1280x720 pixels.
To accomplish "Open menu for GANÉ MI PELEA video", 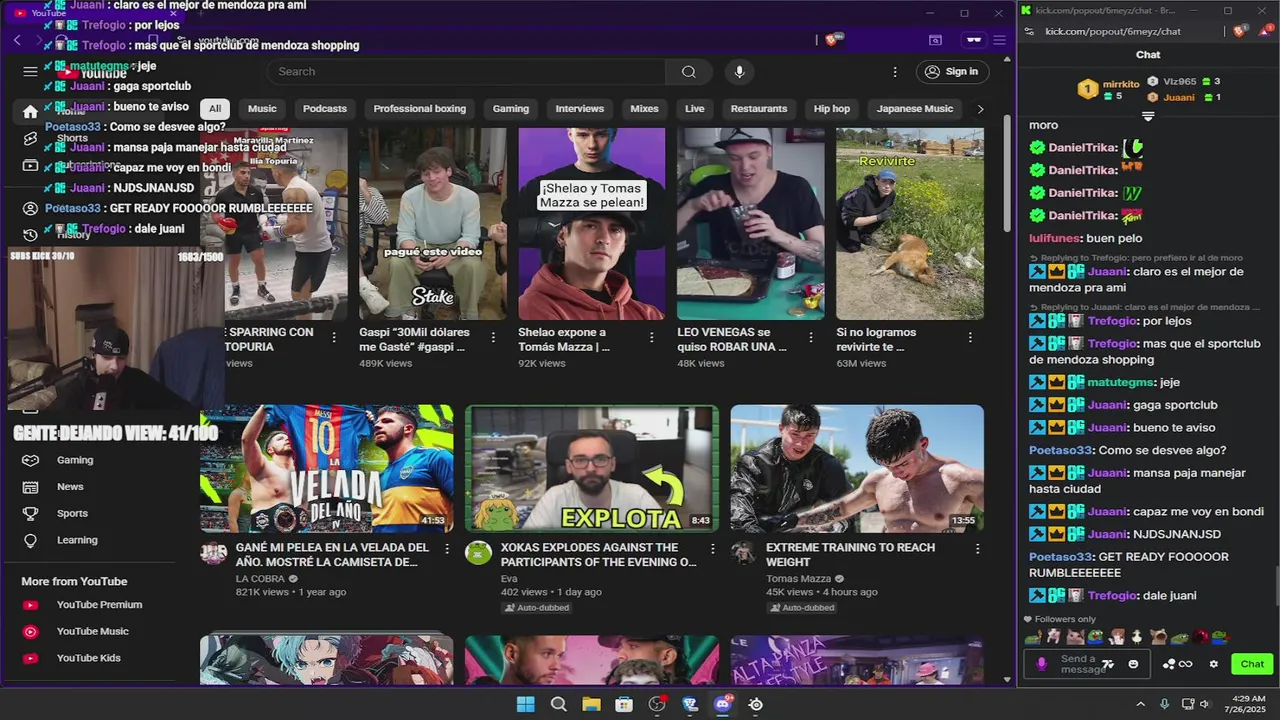I will pyautogui.click(x=447, y=549).
